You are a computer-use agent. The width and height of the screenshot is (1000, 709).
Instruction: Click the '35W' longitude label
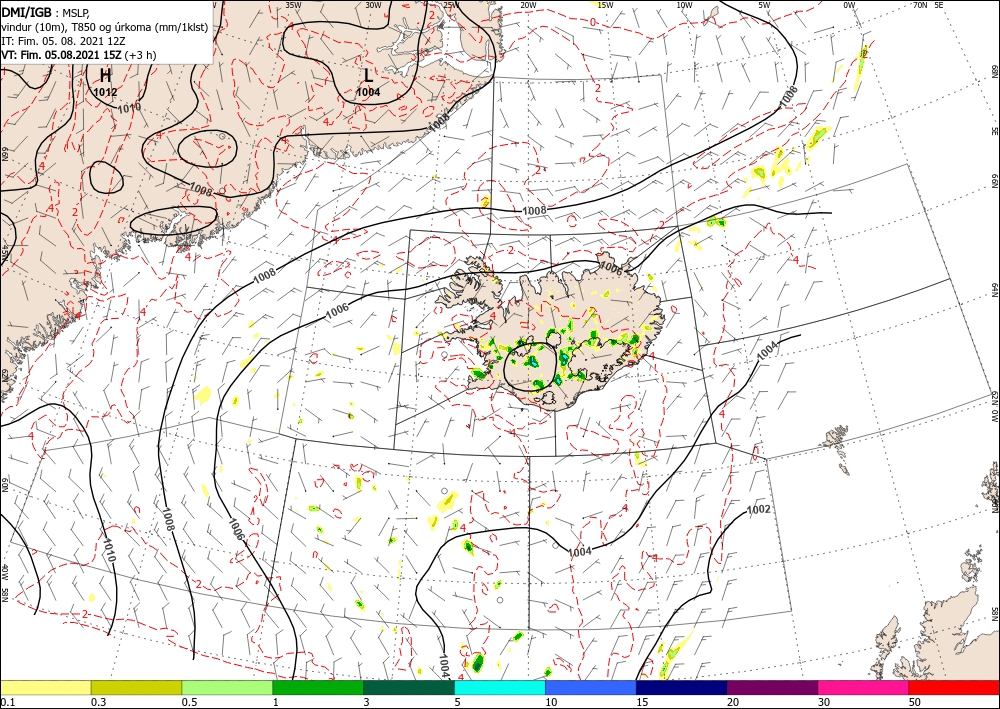(x=293, y=5)
